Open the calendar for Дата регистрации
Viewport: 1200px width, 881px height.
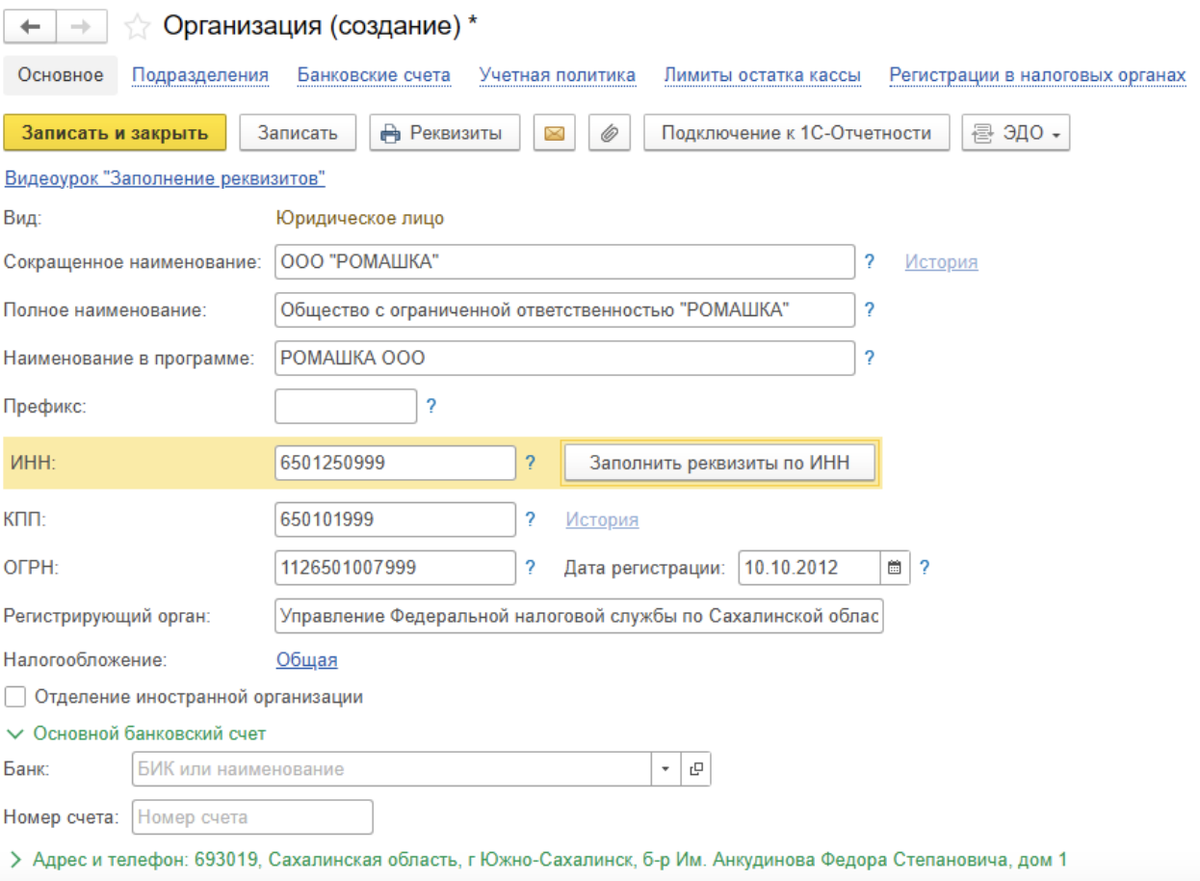[x=895, y=568]
